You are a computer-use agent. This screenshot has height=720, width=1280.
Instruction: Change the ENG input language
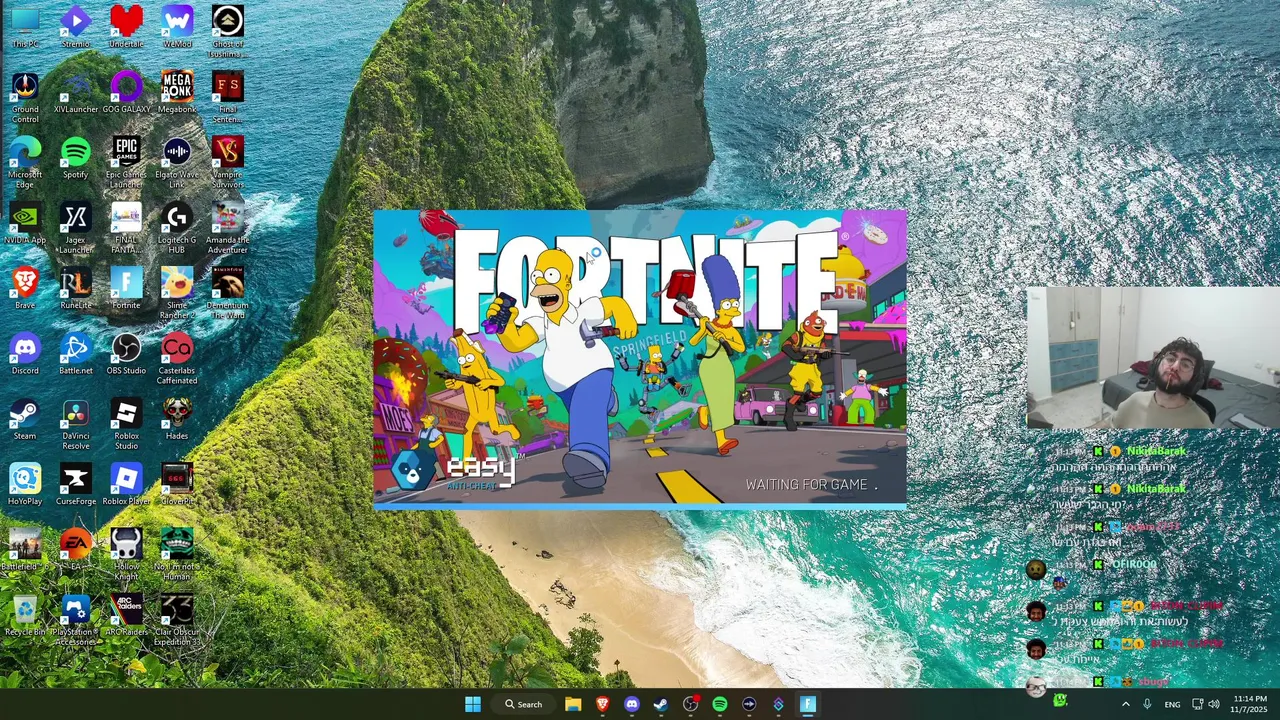click(x=1173, y=704)
